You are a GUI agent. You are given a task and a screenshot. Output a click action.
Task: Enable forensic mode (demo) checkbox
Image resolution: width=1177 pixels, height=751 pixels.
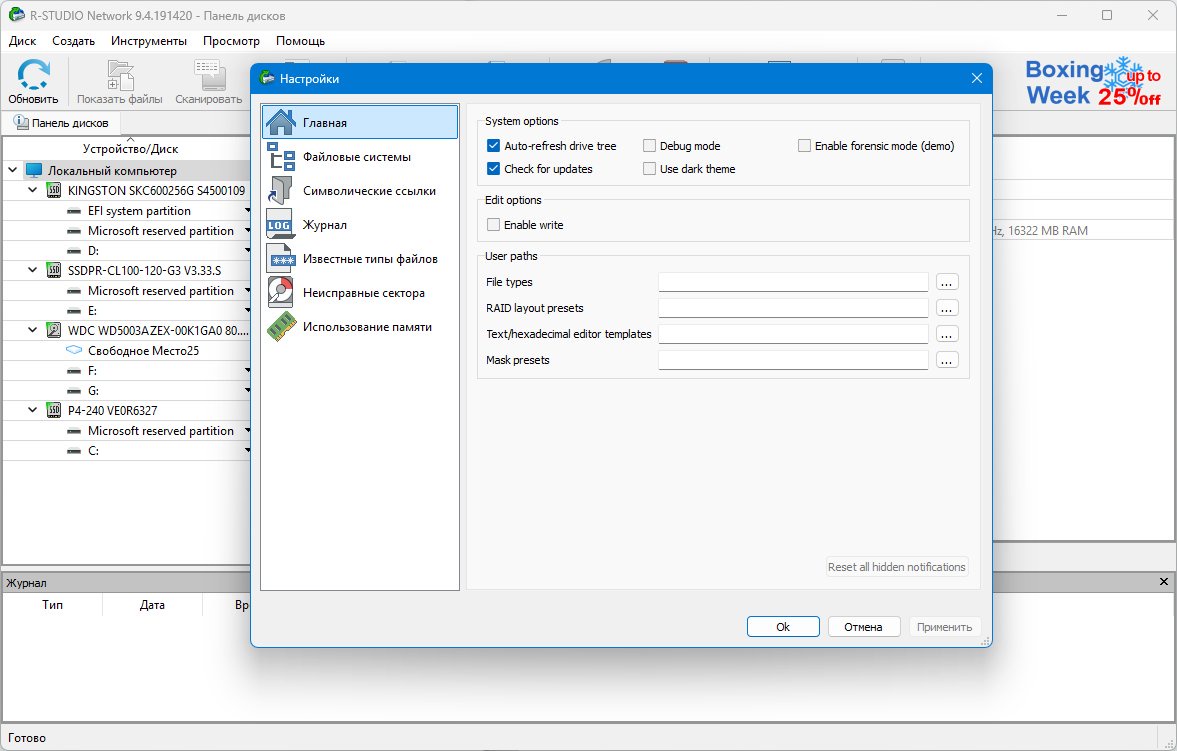click(804, 146)
